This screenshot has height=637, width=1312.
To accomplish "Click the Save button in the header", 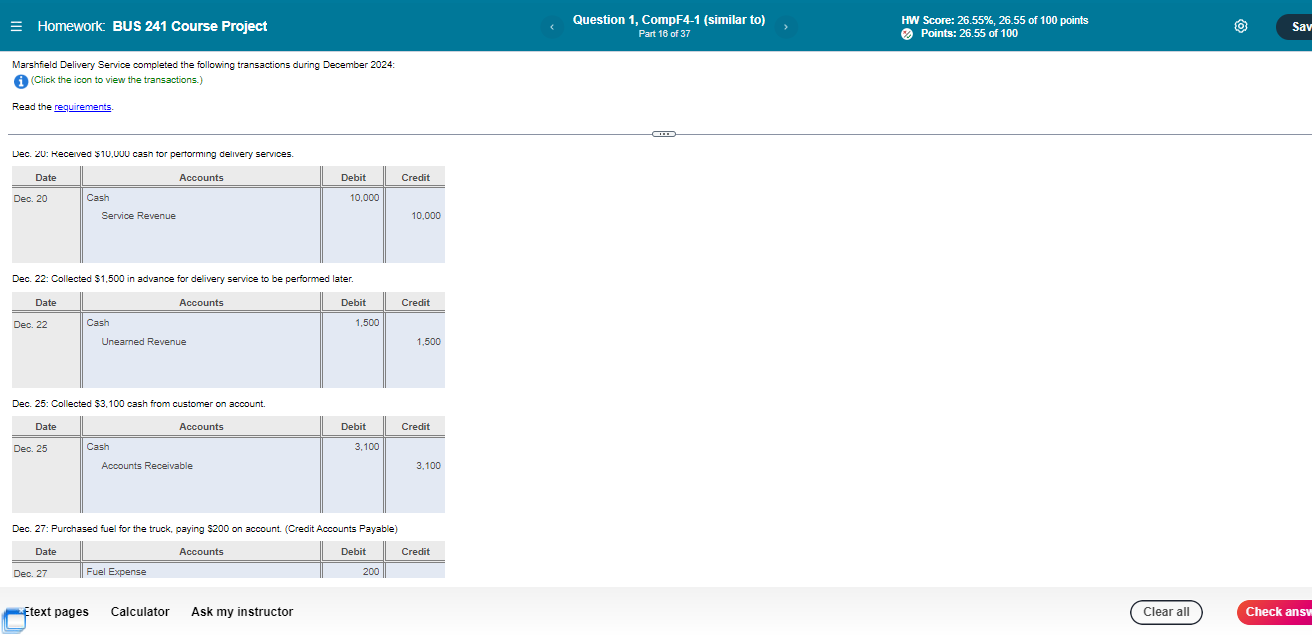I will point(1297,26).
